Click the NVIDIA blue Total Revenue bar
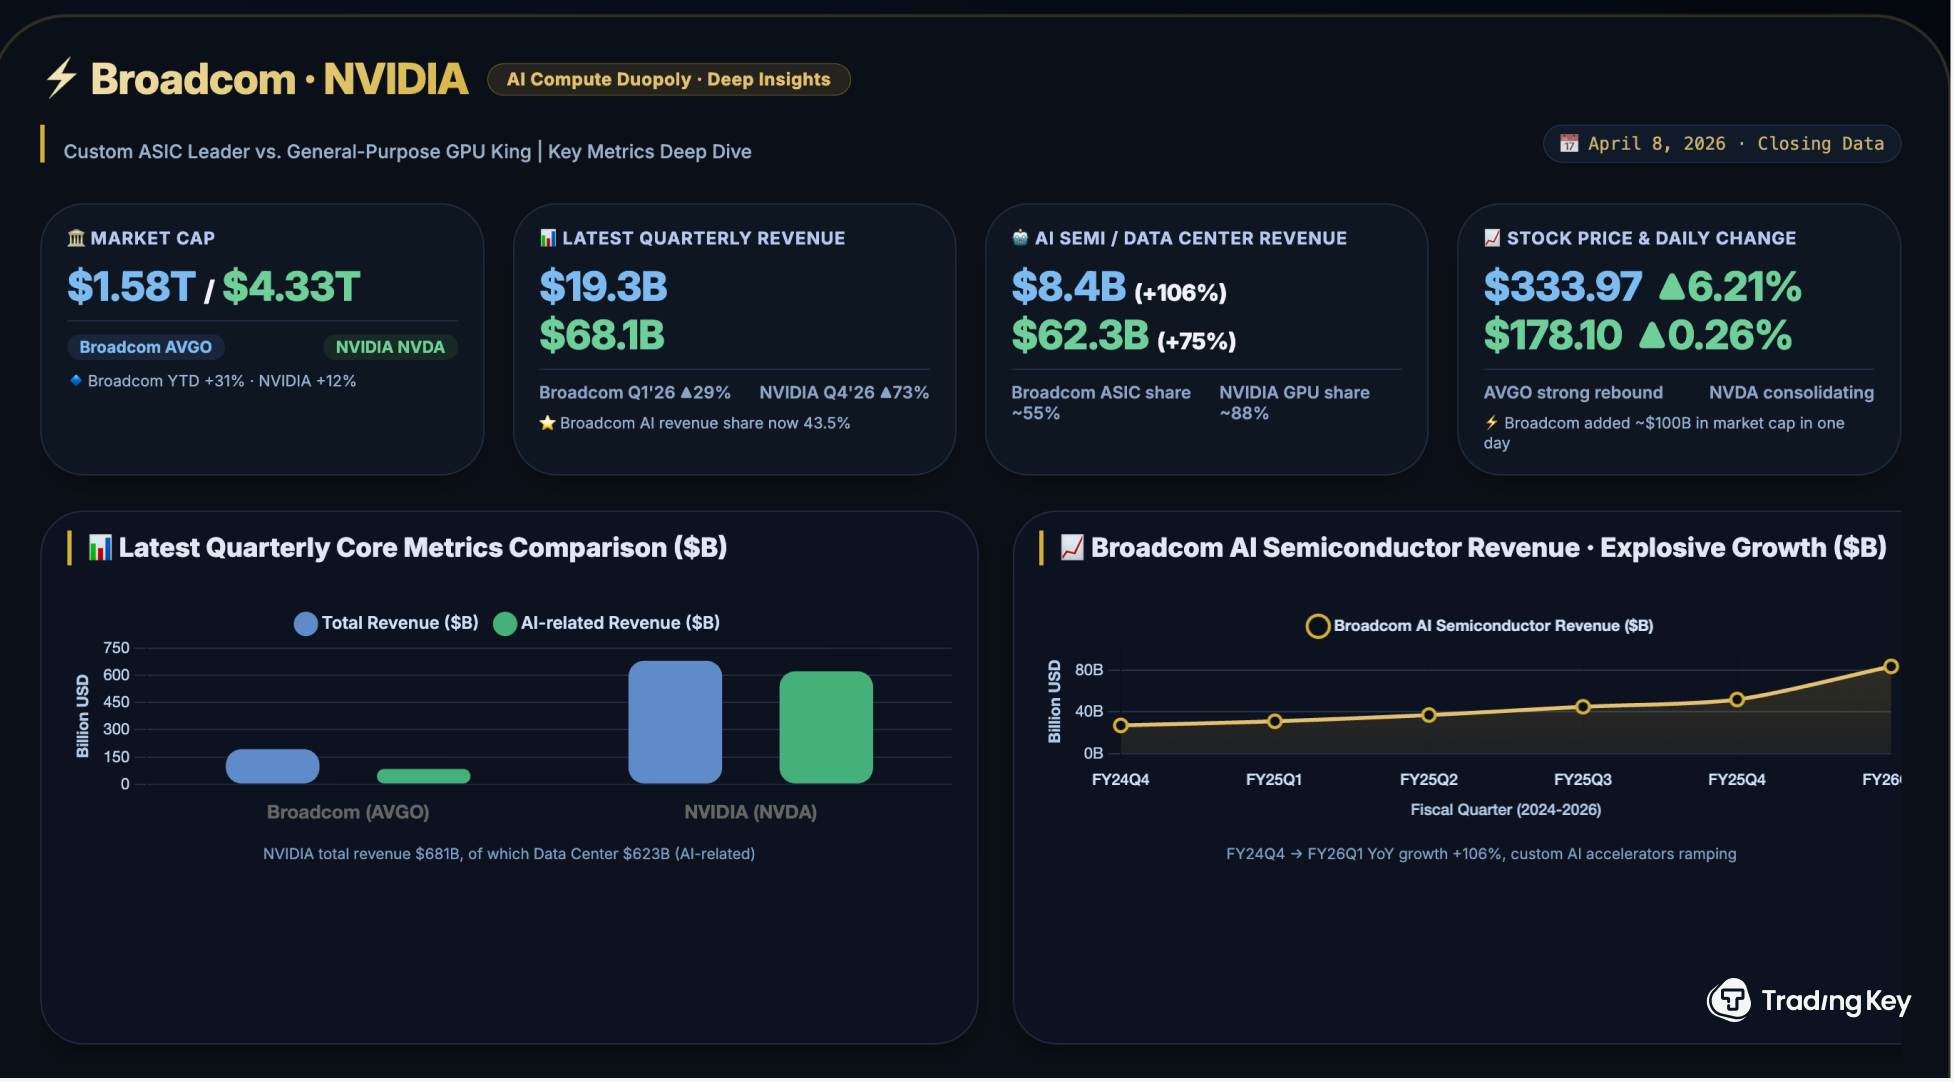Viewport: 1954px width, 1082px height. (675, 722)
